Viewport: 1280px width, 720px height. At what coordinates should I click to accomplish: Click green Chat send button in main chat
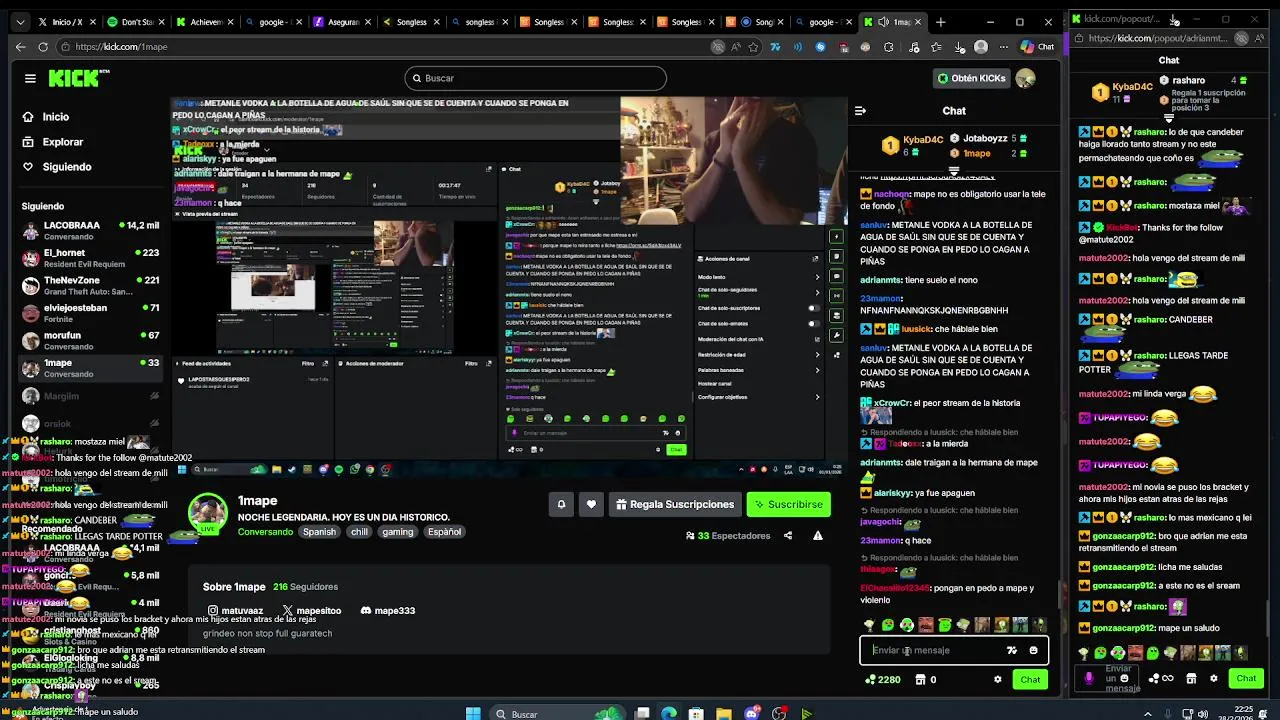click(x=1030, y=679)
